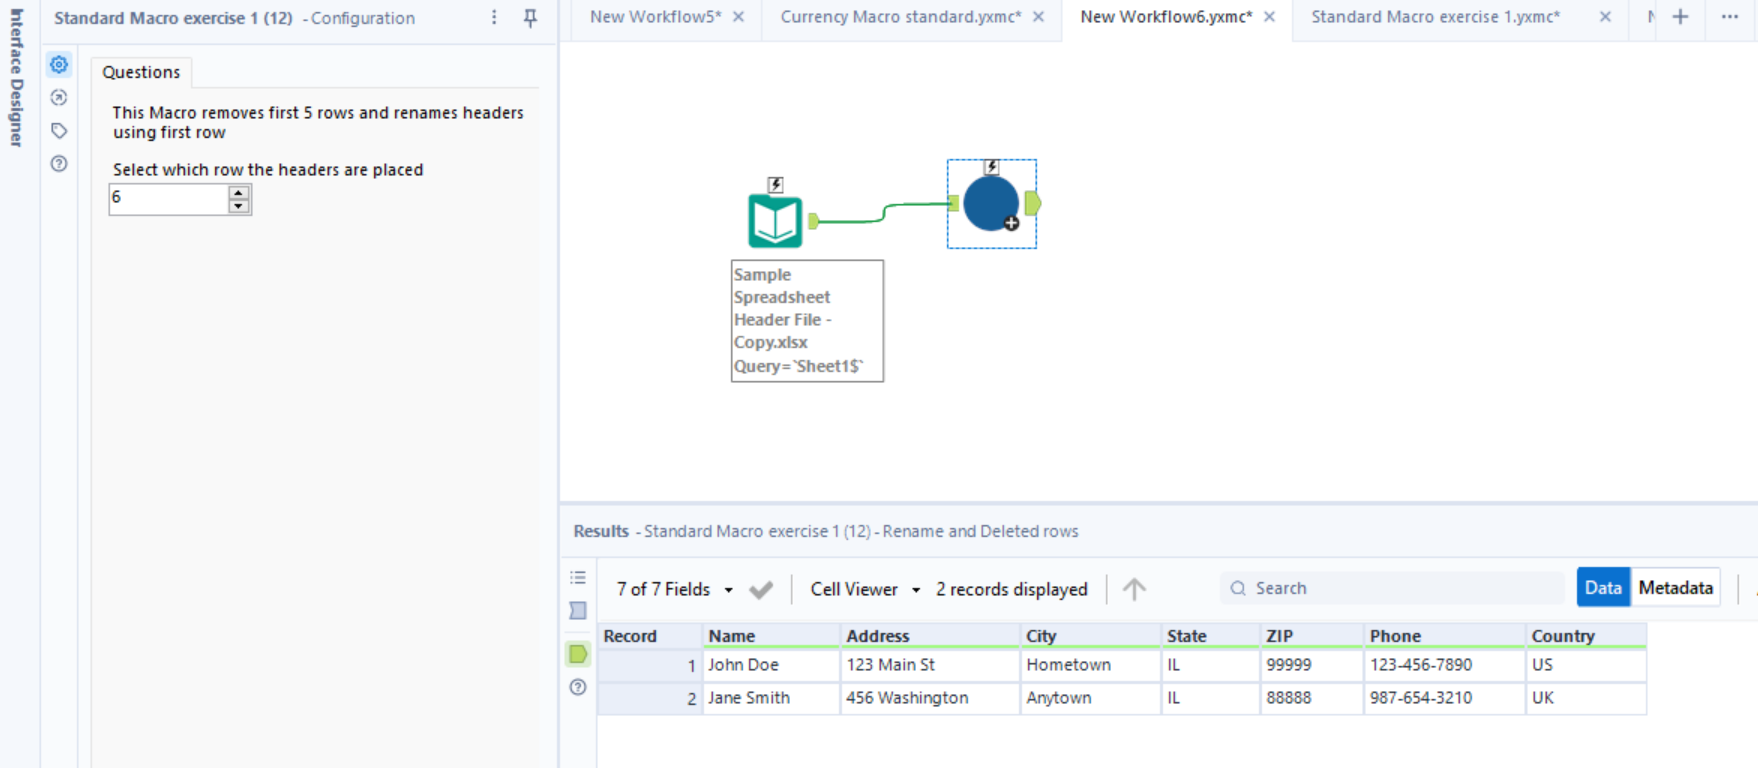This screenshot has width=1758, height=768.
Task: Close the New Workflow5 tab
Action: click(738, 17)
